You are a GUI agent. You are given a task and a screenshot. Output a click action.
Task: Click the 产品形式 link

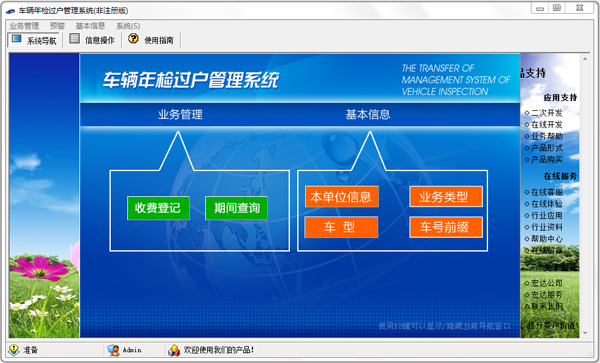pyautogui.click(x=546, y=148)
